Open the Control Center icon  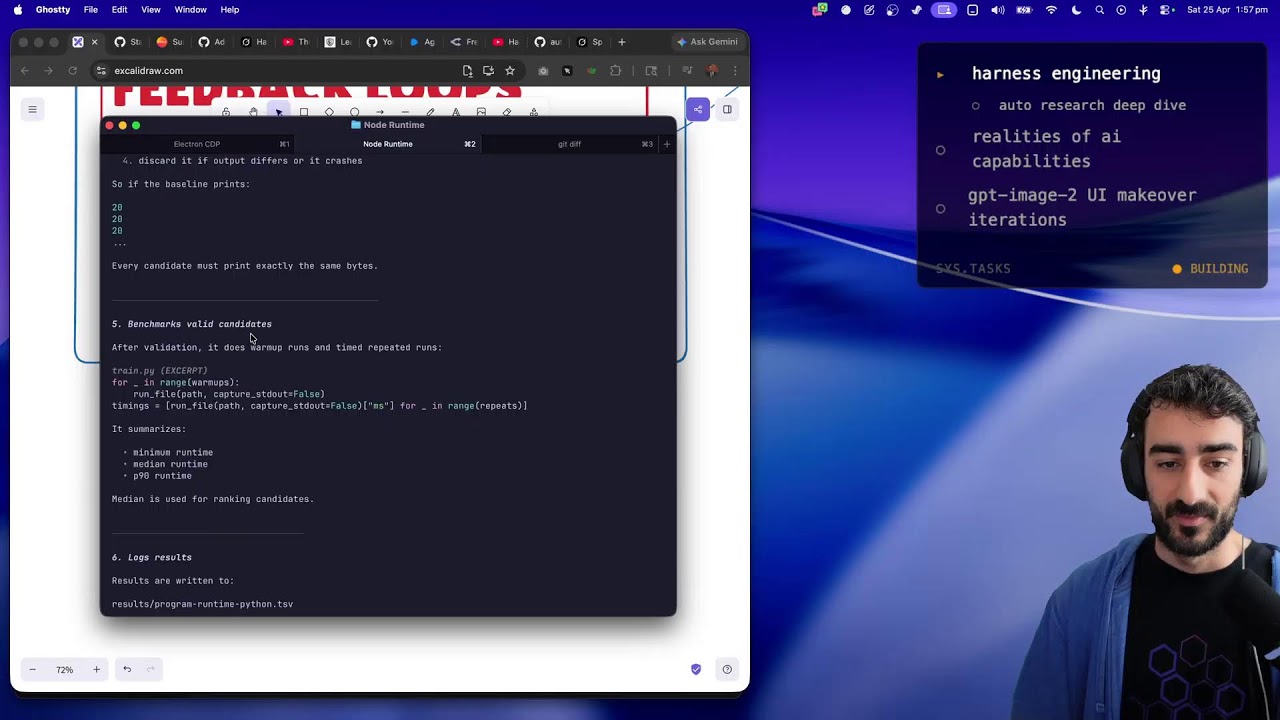[1166, 10]
